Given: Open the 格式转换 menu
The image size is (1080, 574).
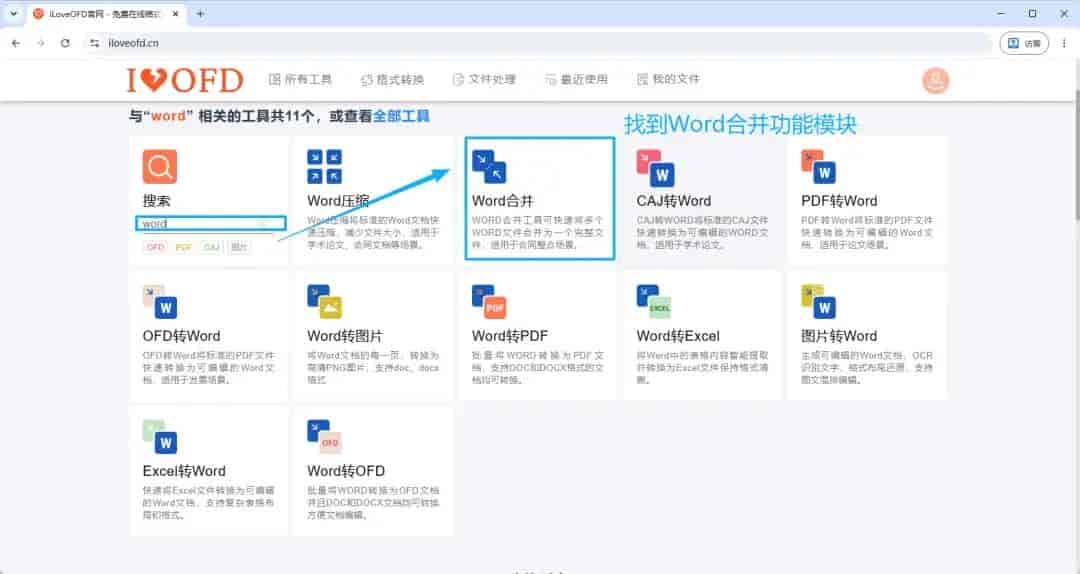Looking at the screenshot, I should point(393,79).
